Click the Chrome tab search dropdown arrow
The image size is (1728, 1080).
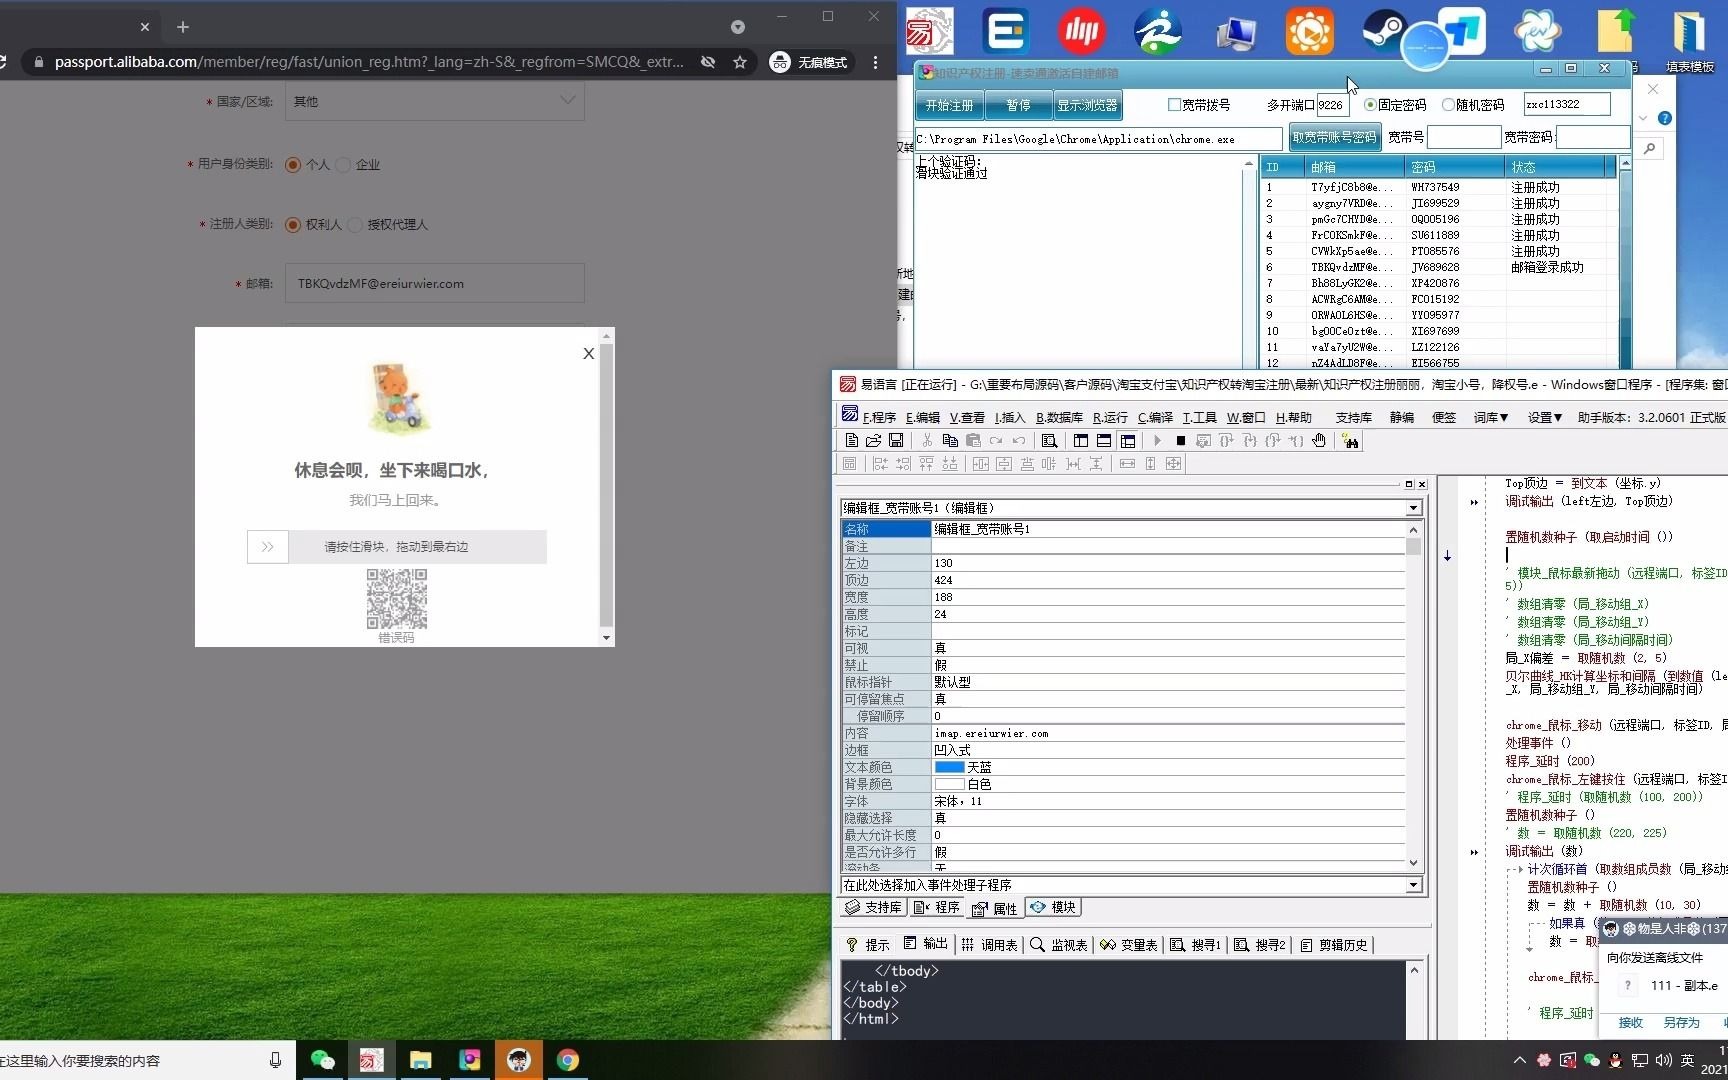click(x=738, y=27)
